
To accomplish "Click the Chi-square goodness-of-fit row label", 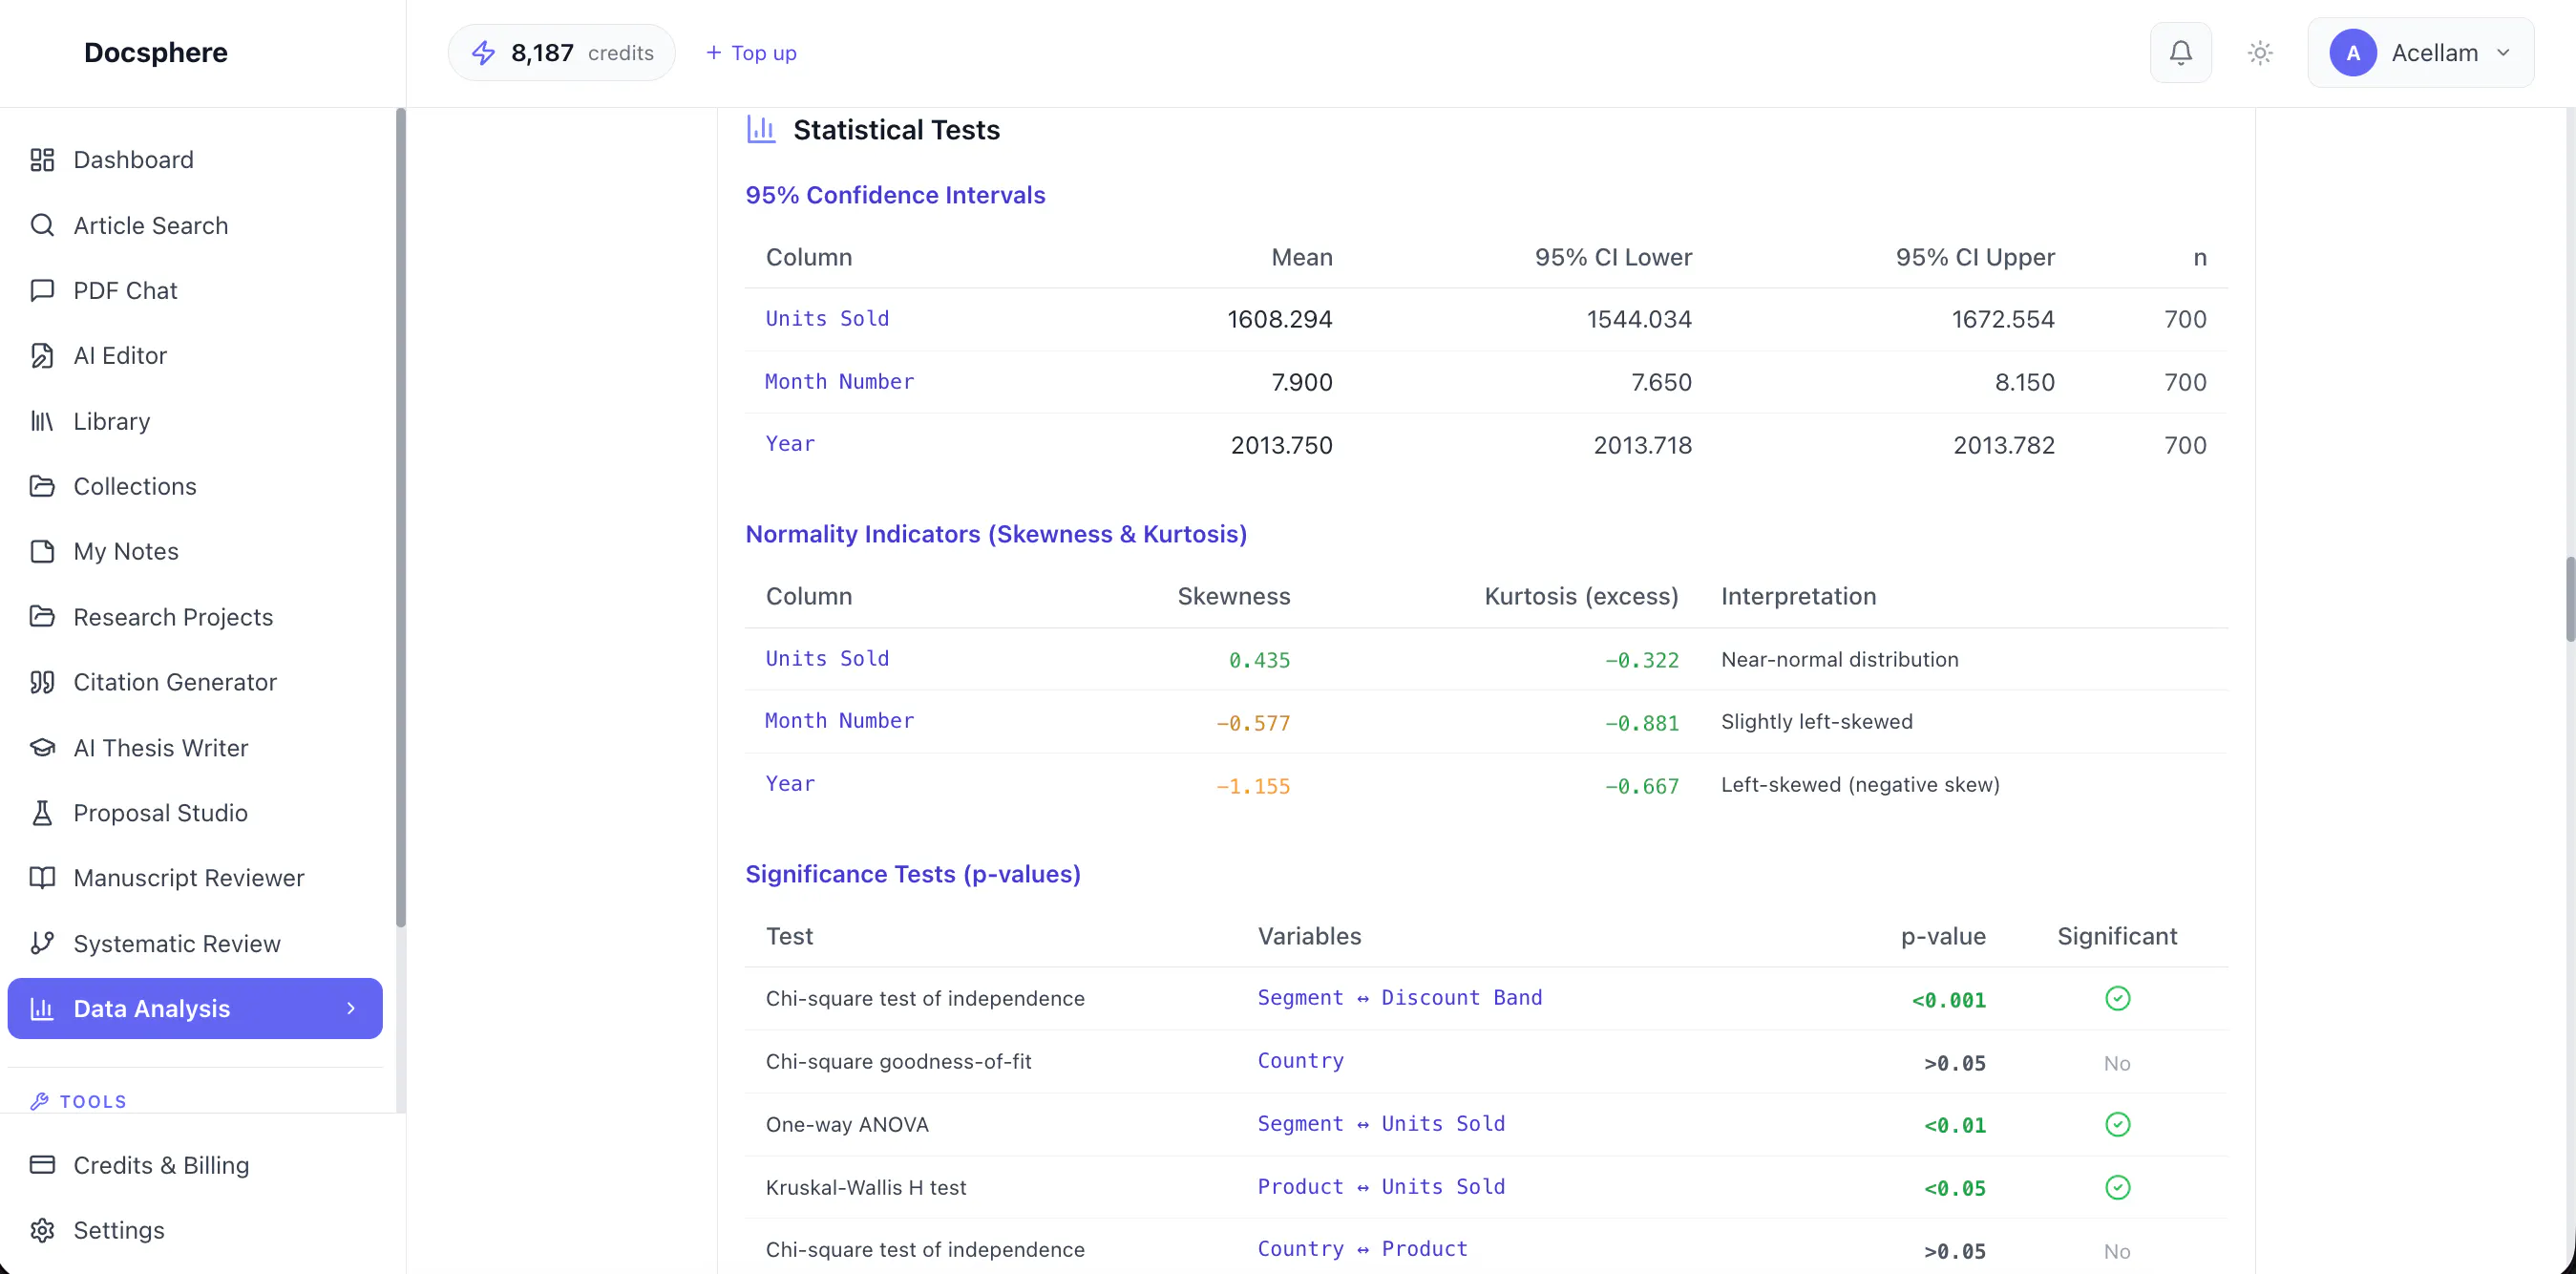I will pos(898,1061).
